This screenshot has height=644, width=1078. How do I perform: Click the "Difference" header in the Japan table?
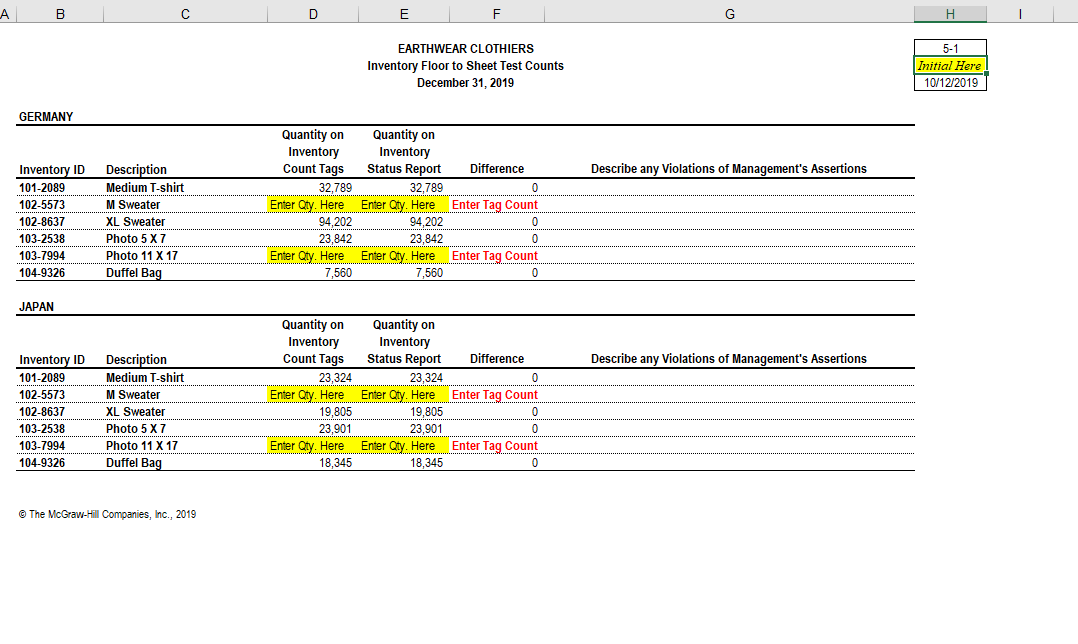(x=496, y=359)
